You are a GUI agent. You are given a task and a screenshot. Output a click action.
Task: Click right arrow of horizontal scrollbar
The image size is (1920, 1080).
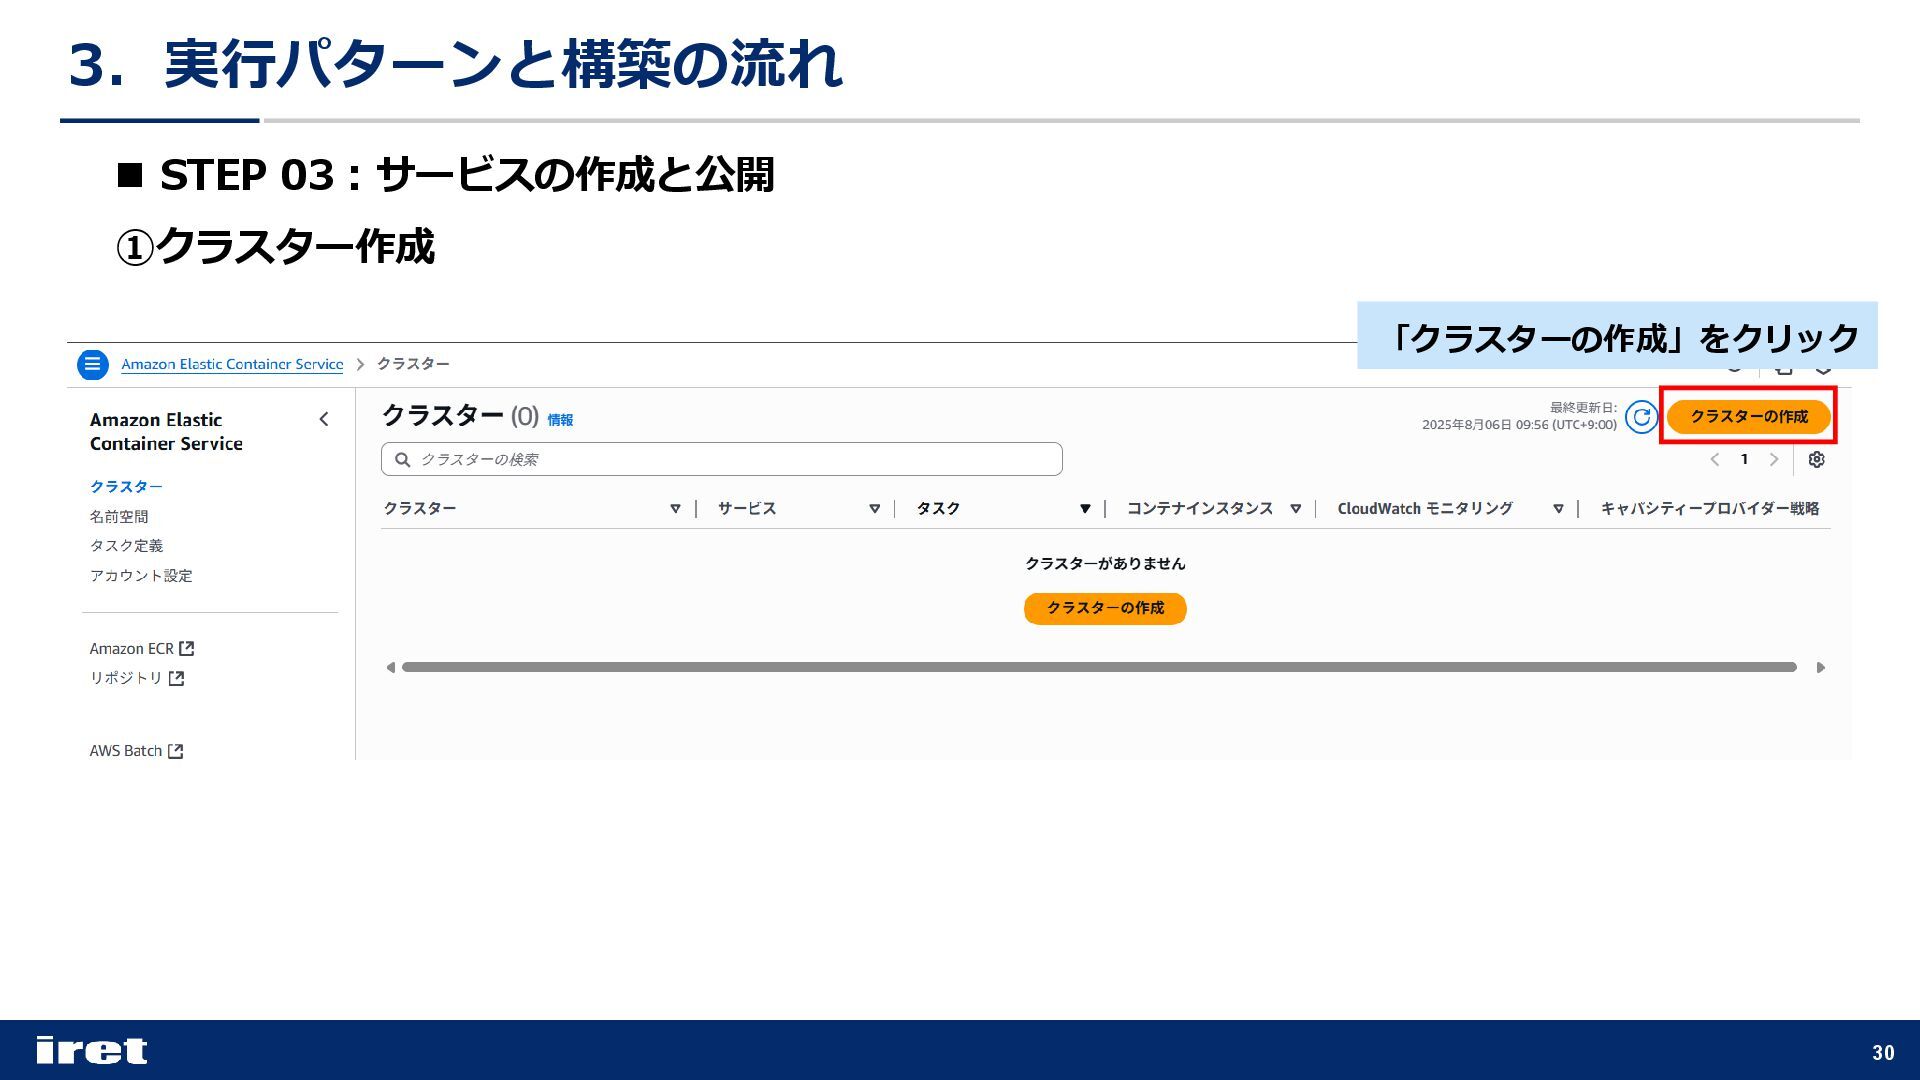pos(1821,667)
